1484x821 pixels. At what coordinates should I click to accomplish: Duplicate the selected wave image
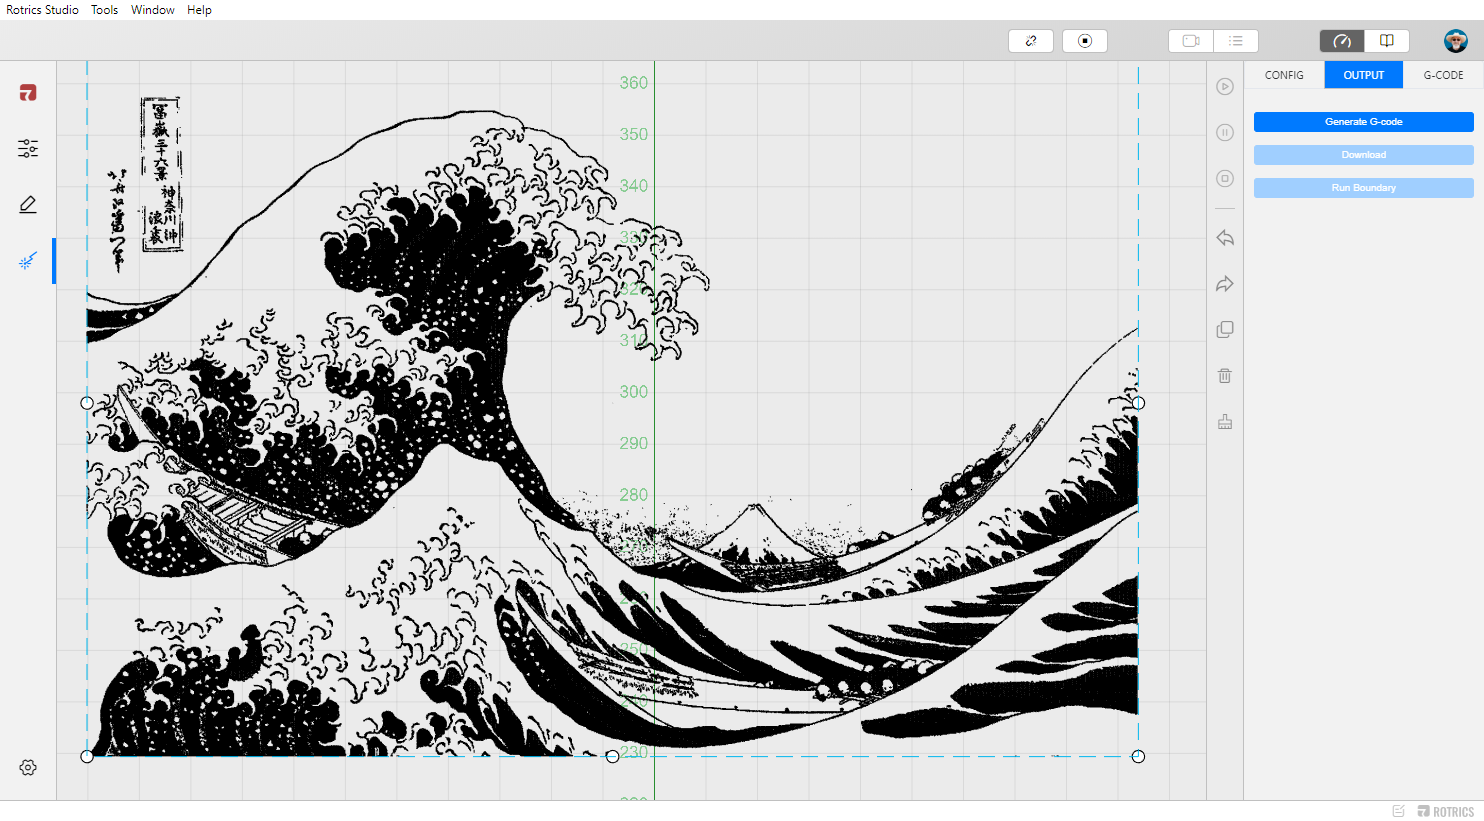click(1225, 330)
